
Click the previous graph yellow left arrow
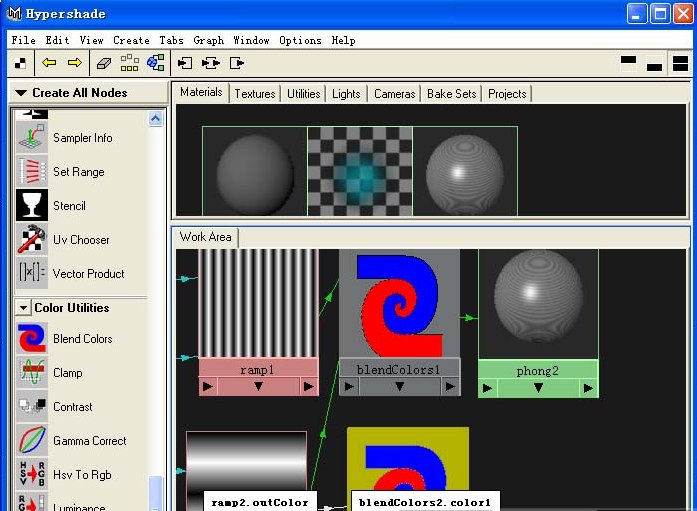49,63
